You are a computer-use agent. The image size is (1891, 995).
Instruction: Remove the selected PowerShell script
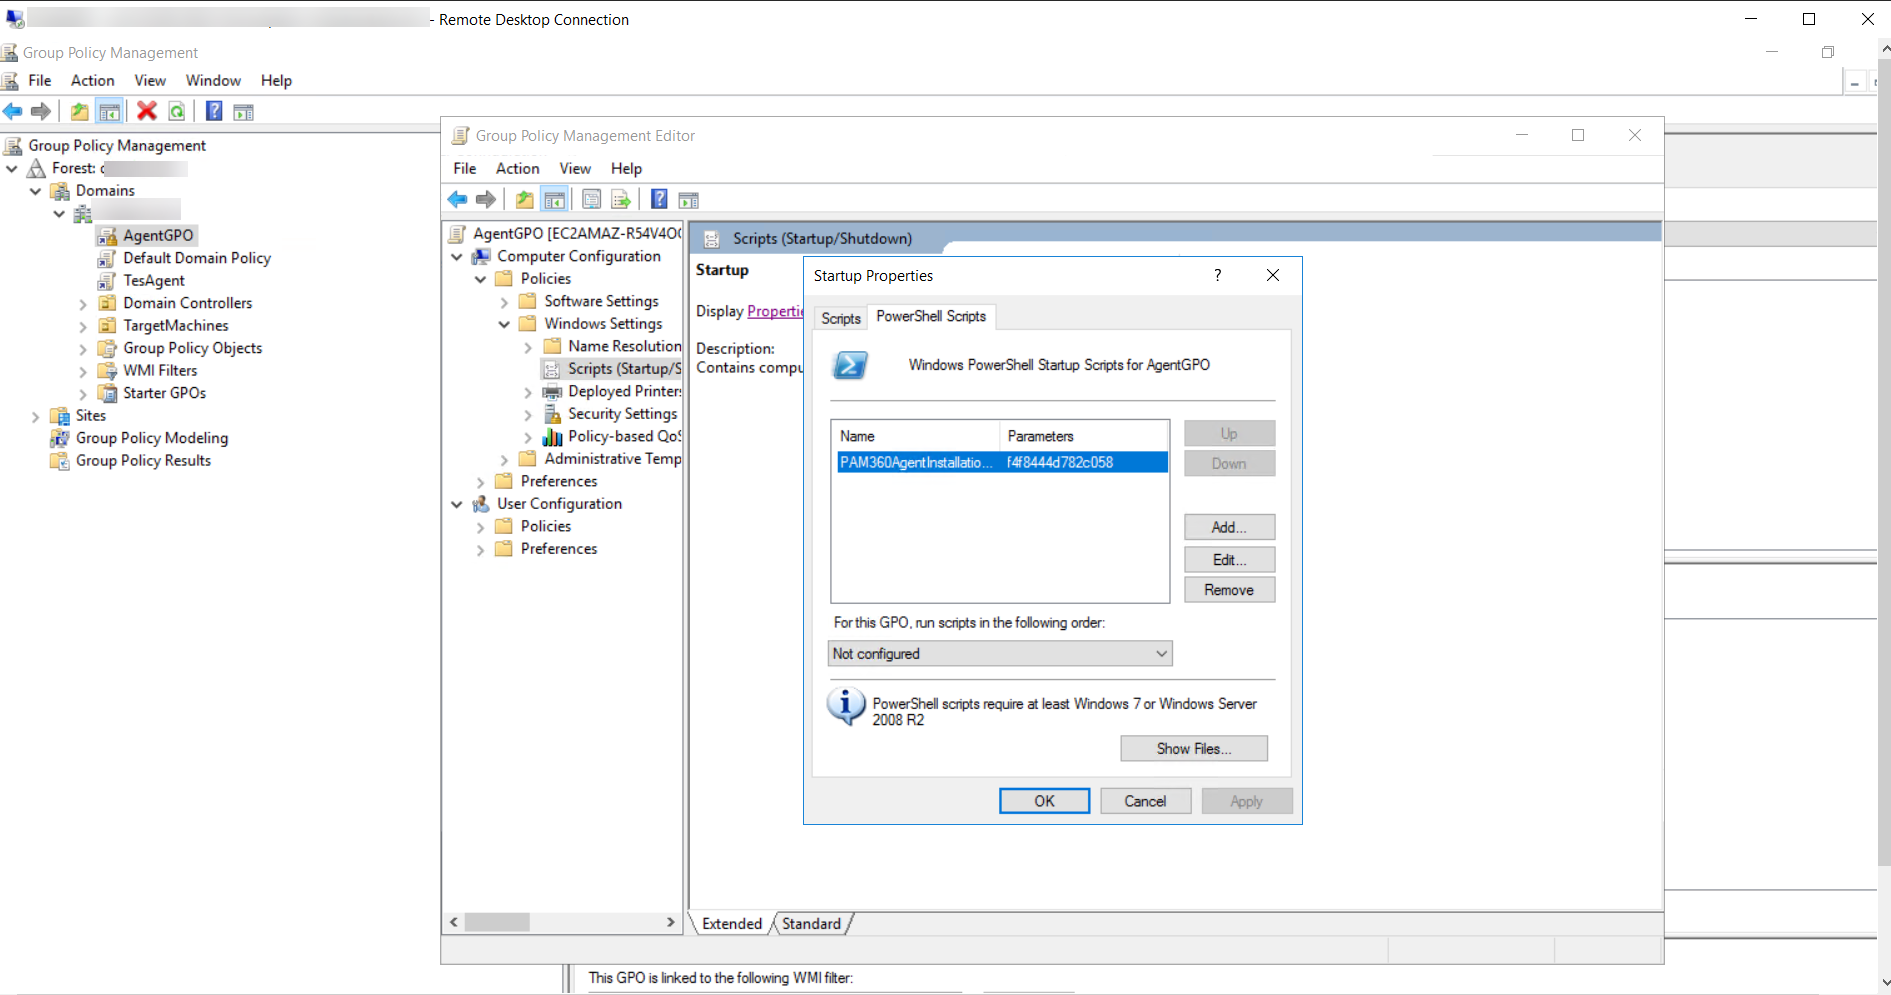[x=1229, y=590]
